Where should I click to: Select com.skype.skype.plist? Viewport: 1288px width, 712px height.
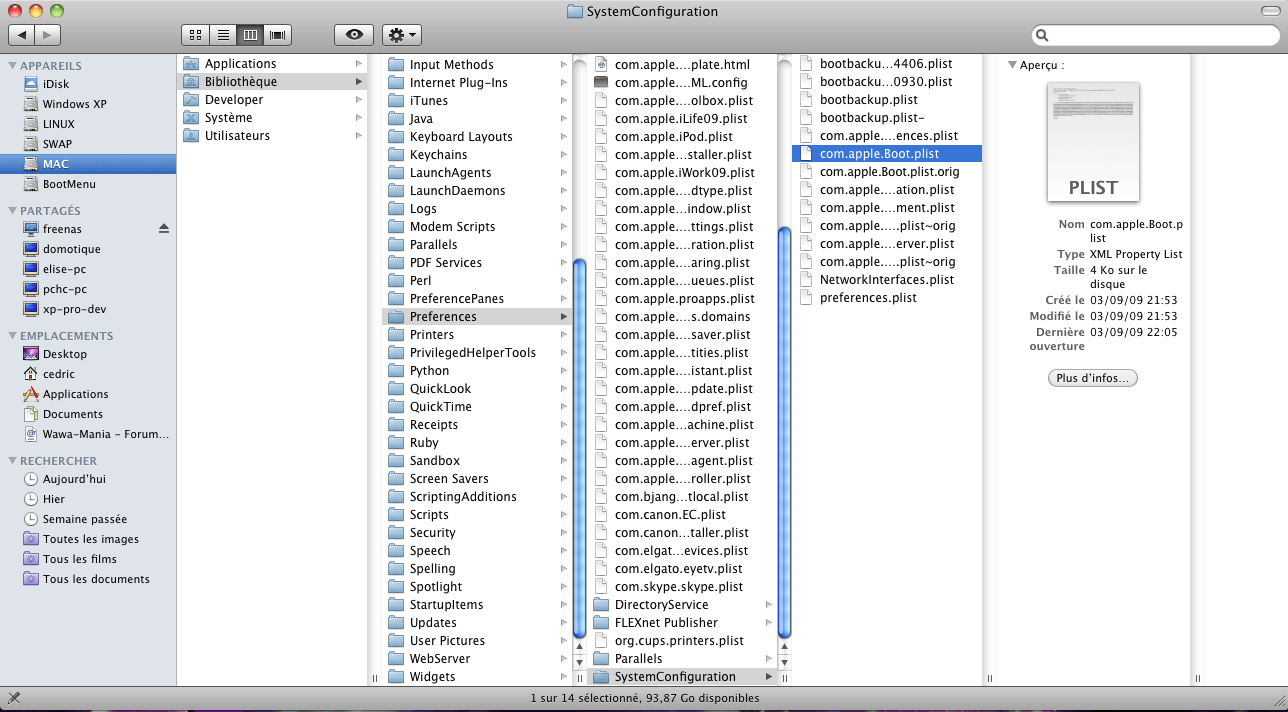click(680, 587)
